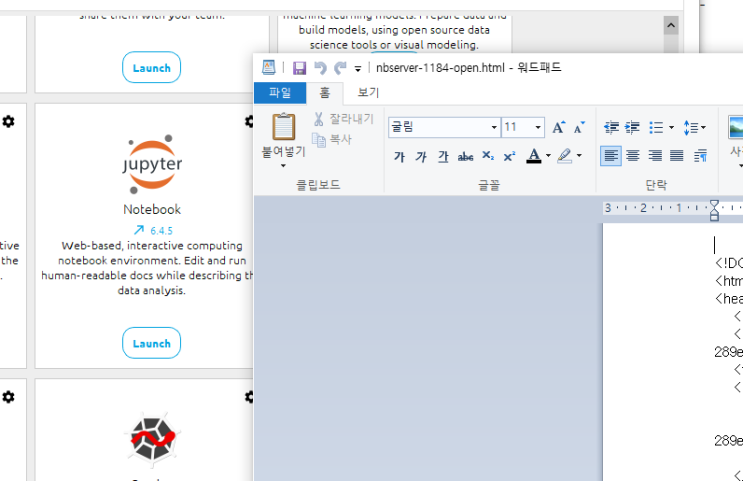Open the 파일 menu tab
743x481 pixels.
pos(280,92)
